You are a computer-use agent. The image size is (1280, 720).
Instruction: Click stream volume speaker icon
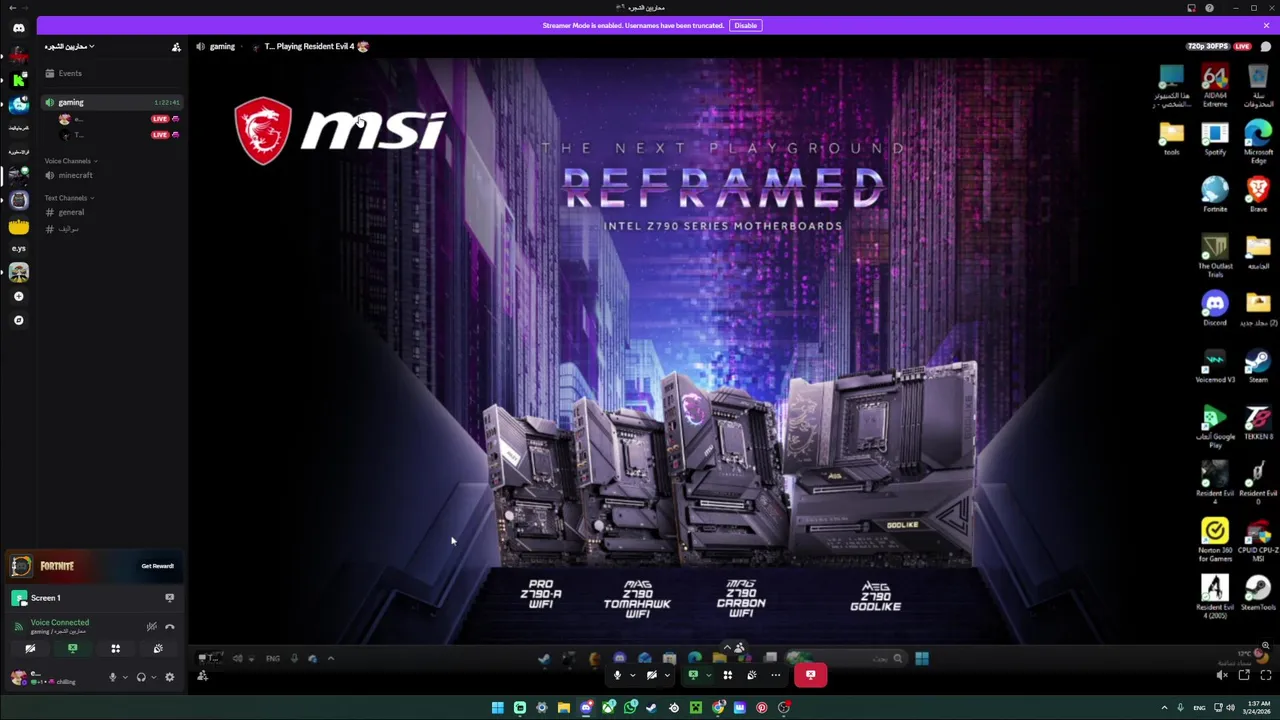point(1222,675)
